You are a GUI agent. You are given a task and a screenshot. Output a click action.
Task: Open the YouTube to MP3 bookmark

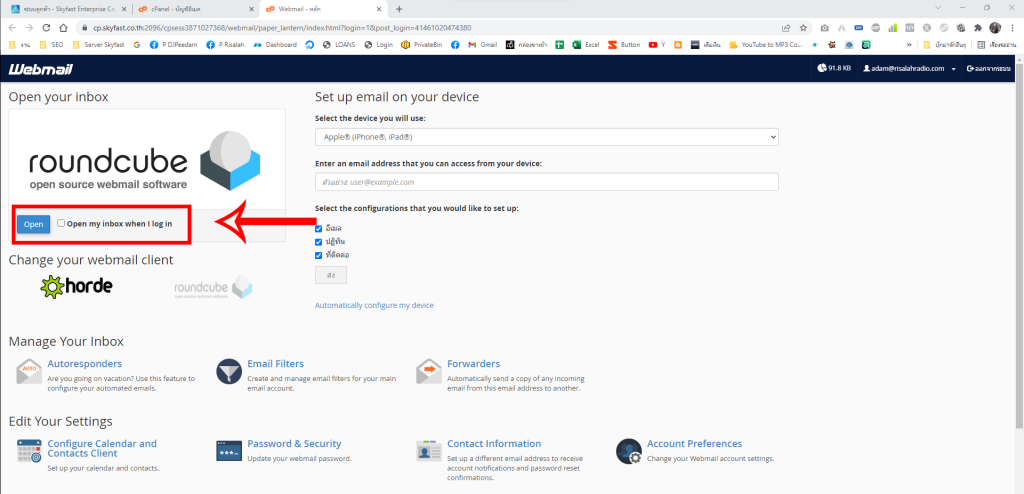(x=766, y=45)
